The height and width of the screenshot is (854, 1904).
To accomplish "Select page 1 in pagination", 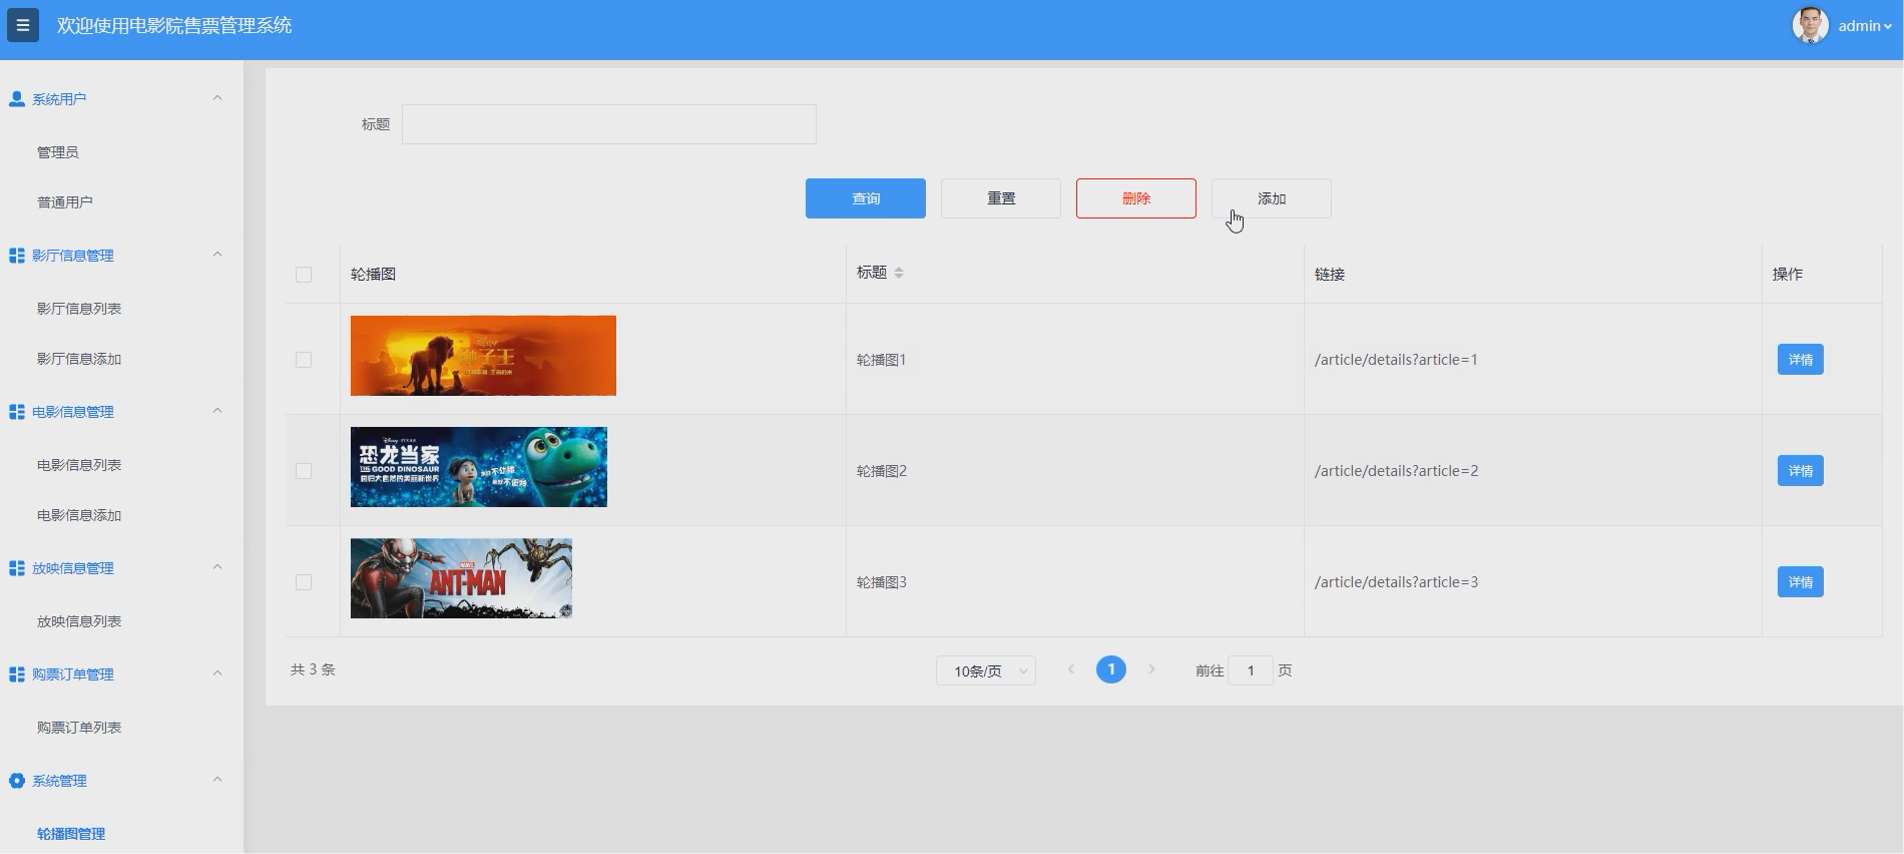I will pos(1111,670).
